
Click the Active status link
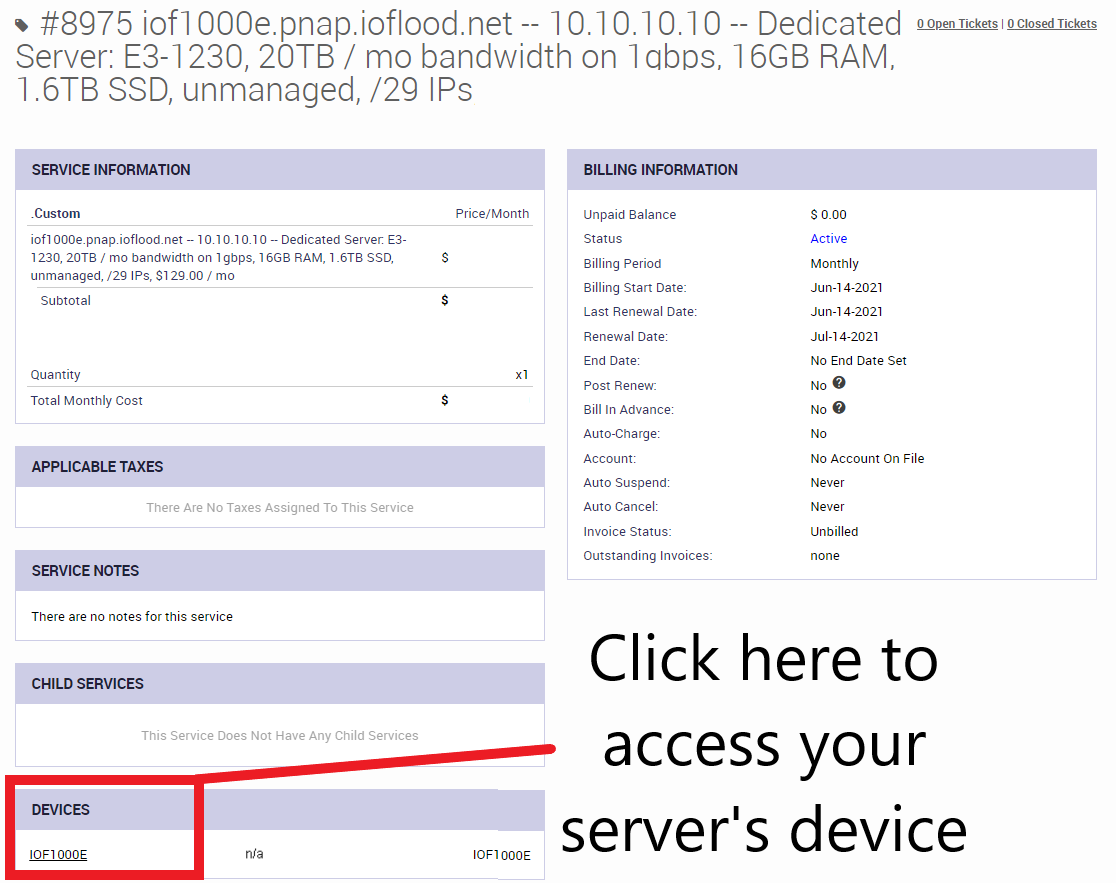(x=829, y=239)
